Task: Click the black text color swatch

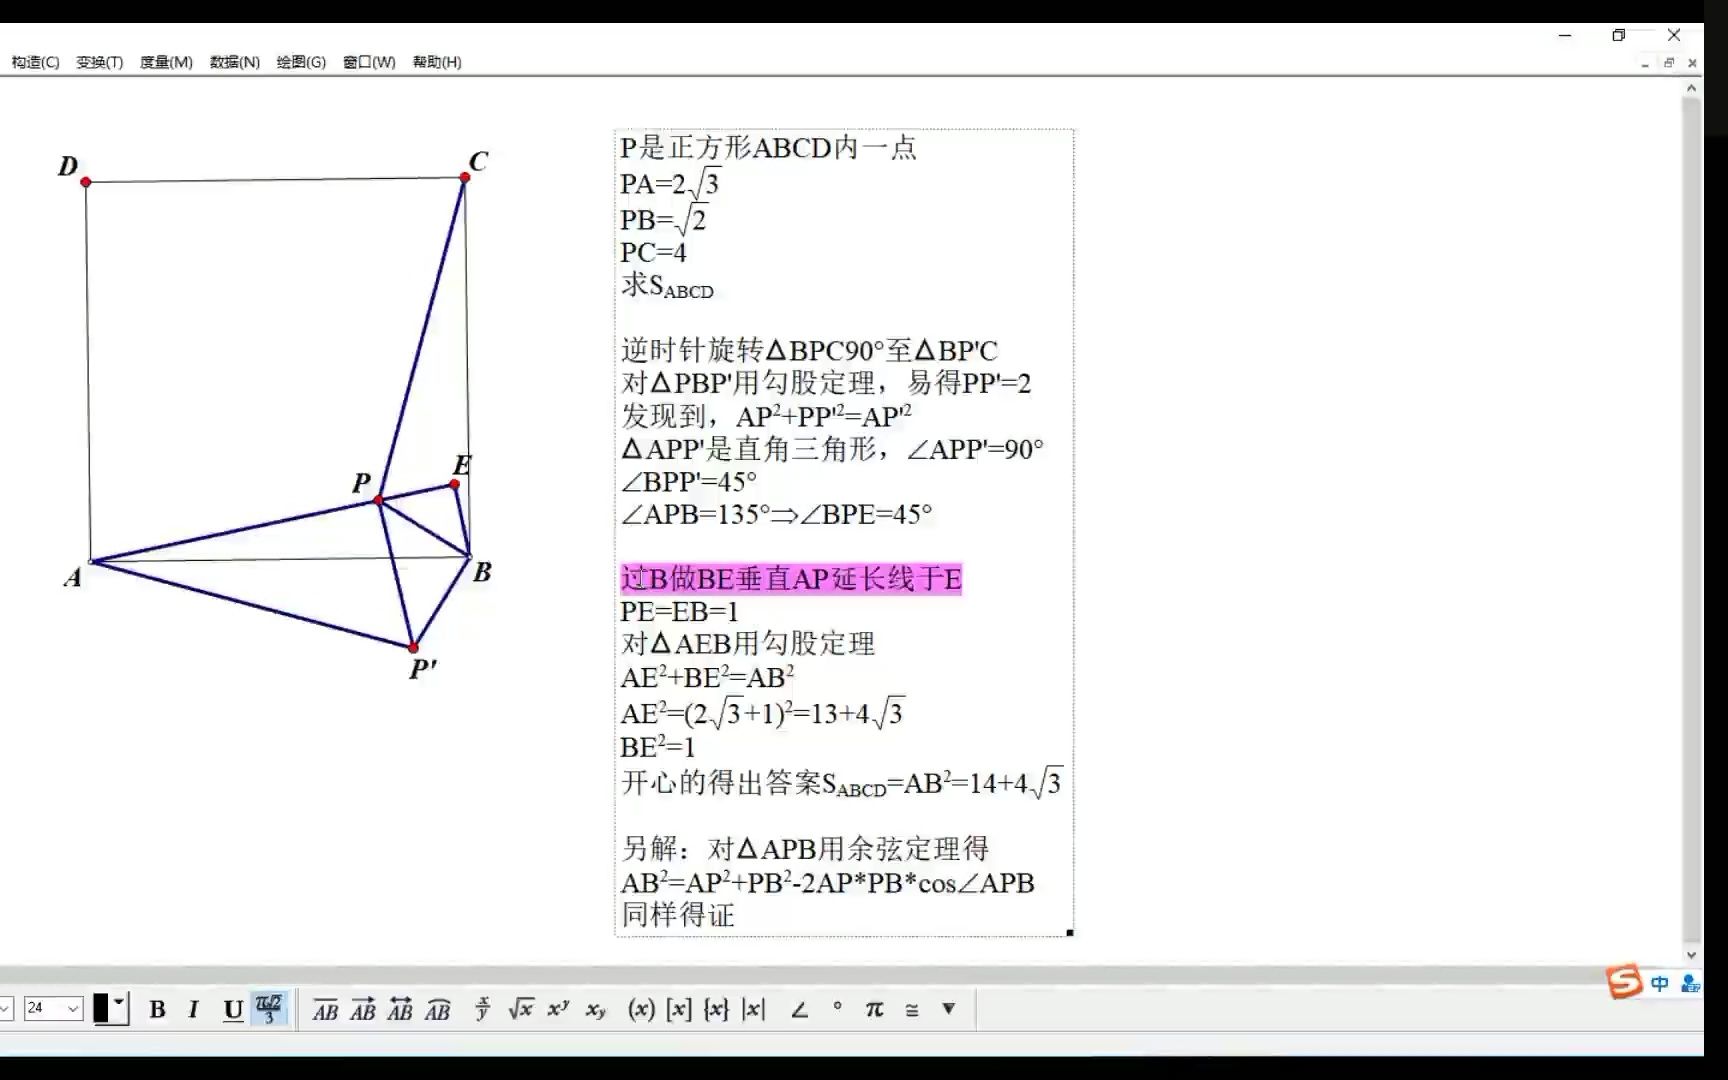Action: click(x=101, y=1009)
